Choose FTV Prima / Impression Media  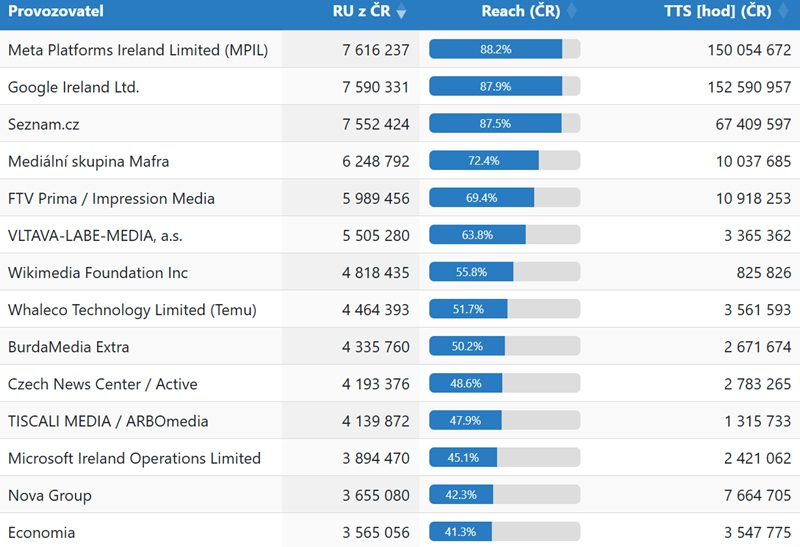pos(111,198)
